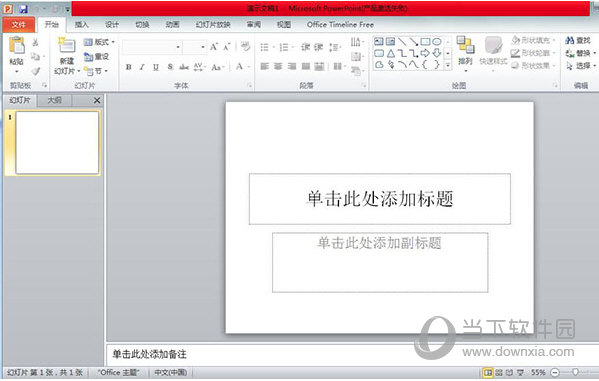Switch to the Design (设计) tab
Viewport: 599px width, 381px height.
point(112,25)
